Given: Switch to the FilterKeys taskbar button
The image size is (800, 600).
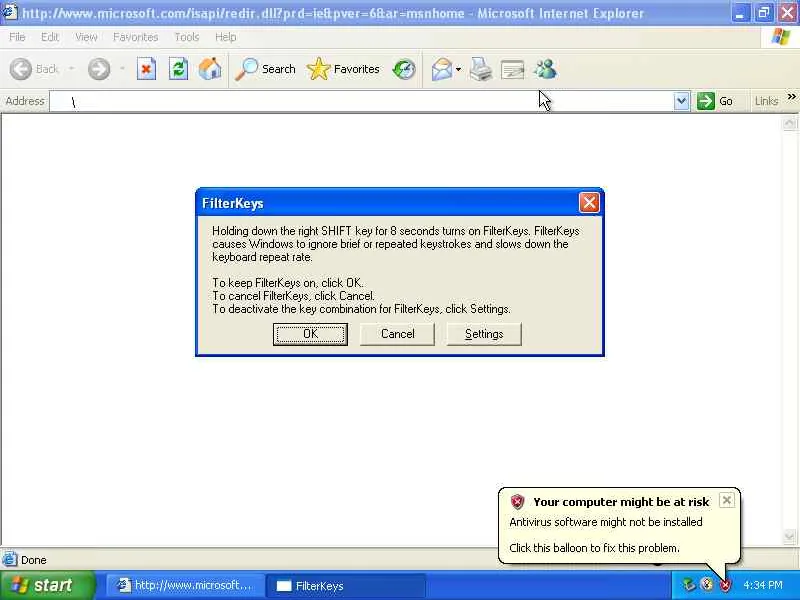Looking at the screenshot, I should coord(346,586).
